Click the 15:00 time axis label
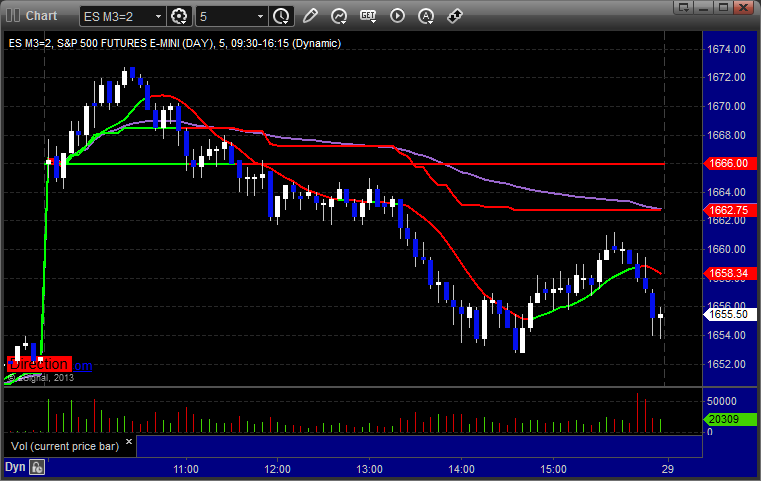The width and height of the screenshot is (761, 481). pos(553,469)
